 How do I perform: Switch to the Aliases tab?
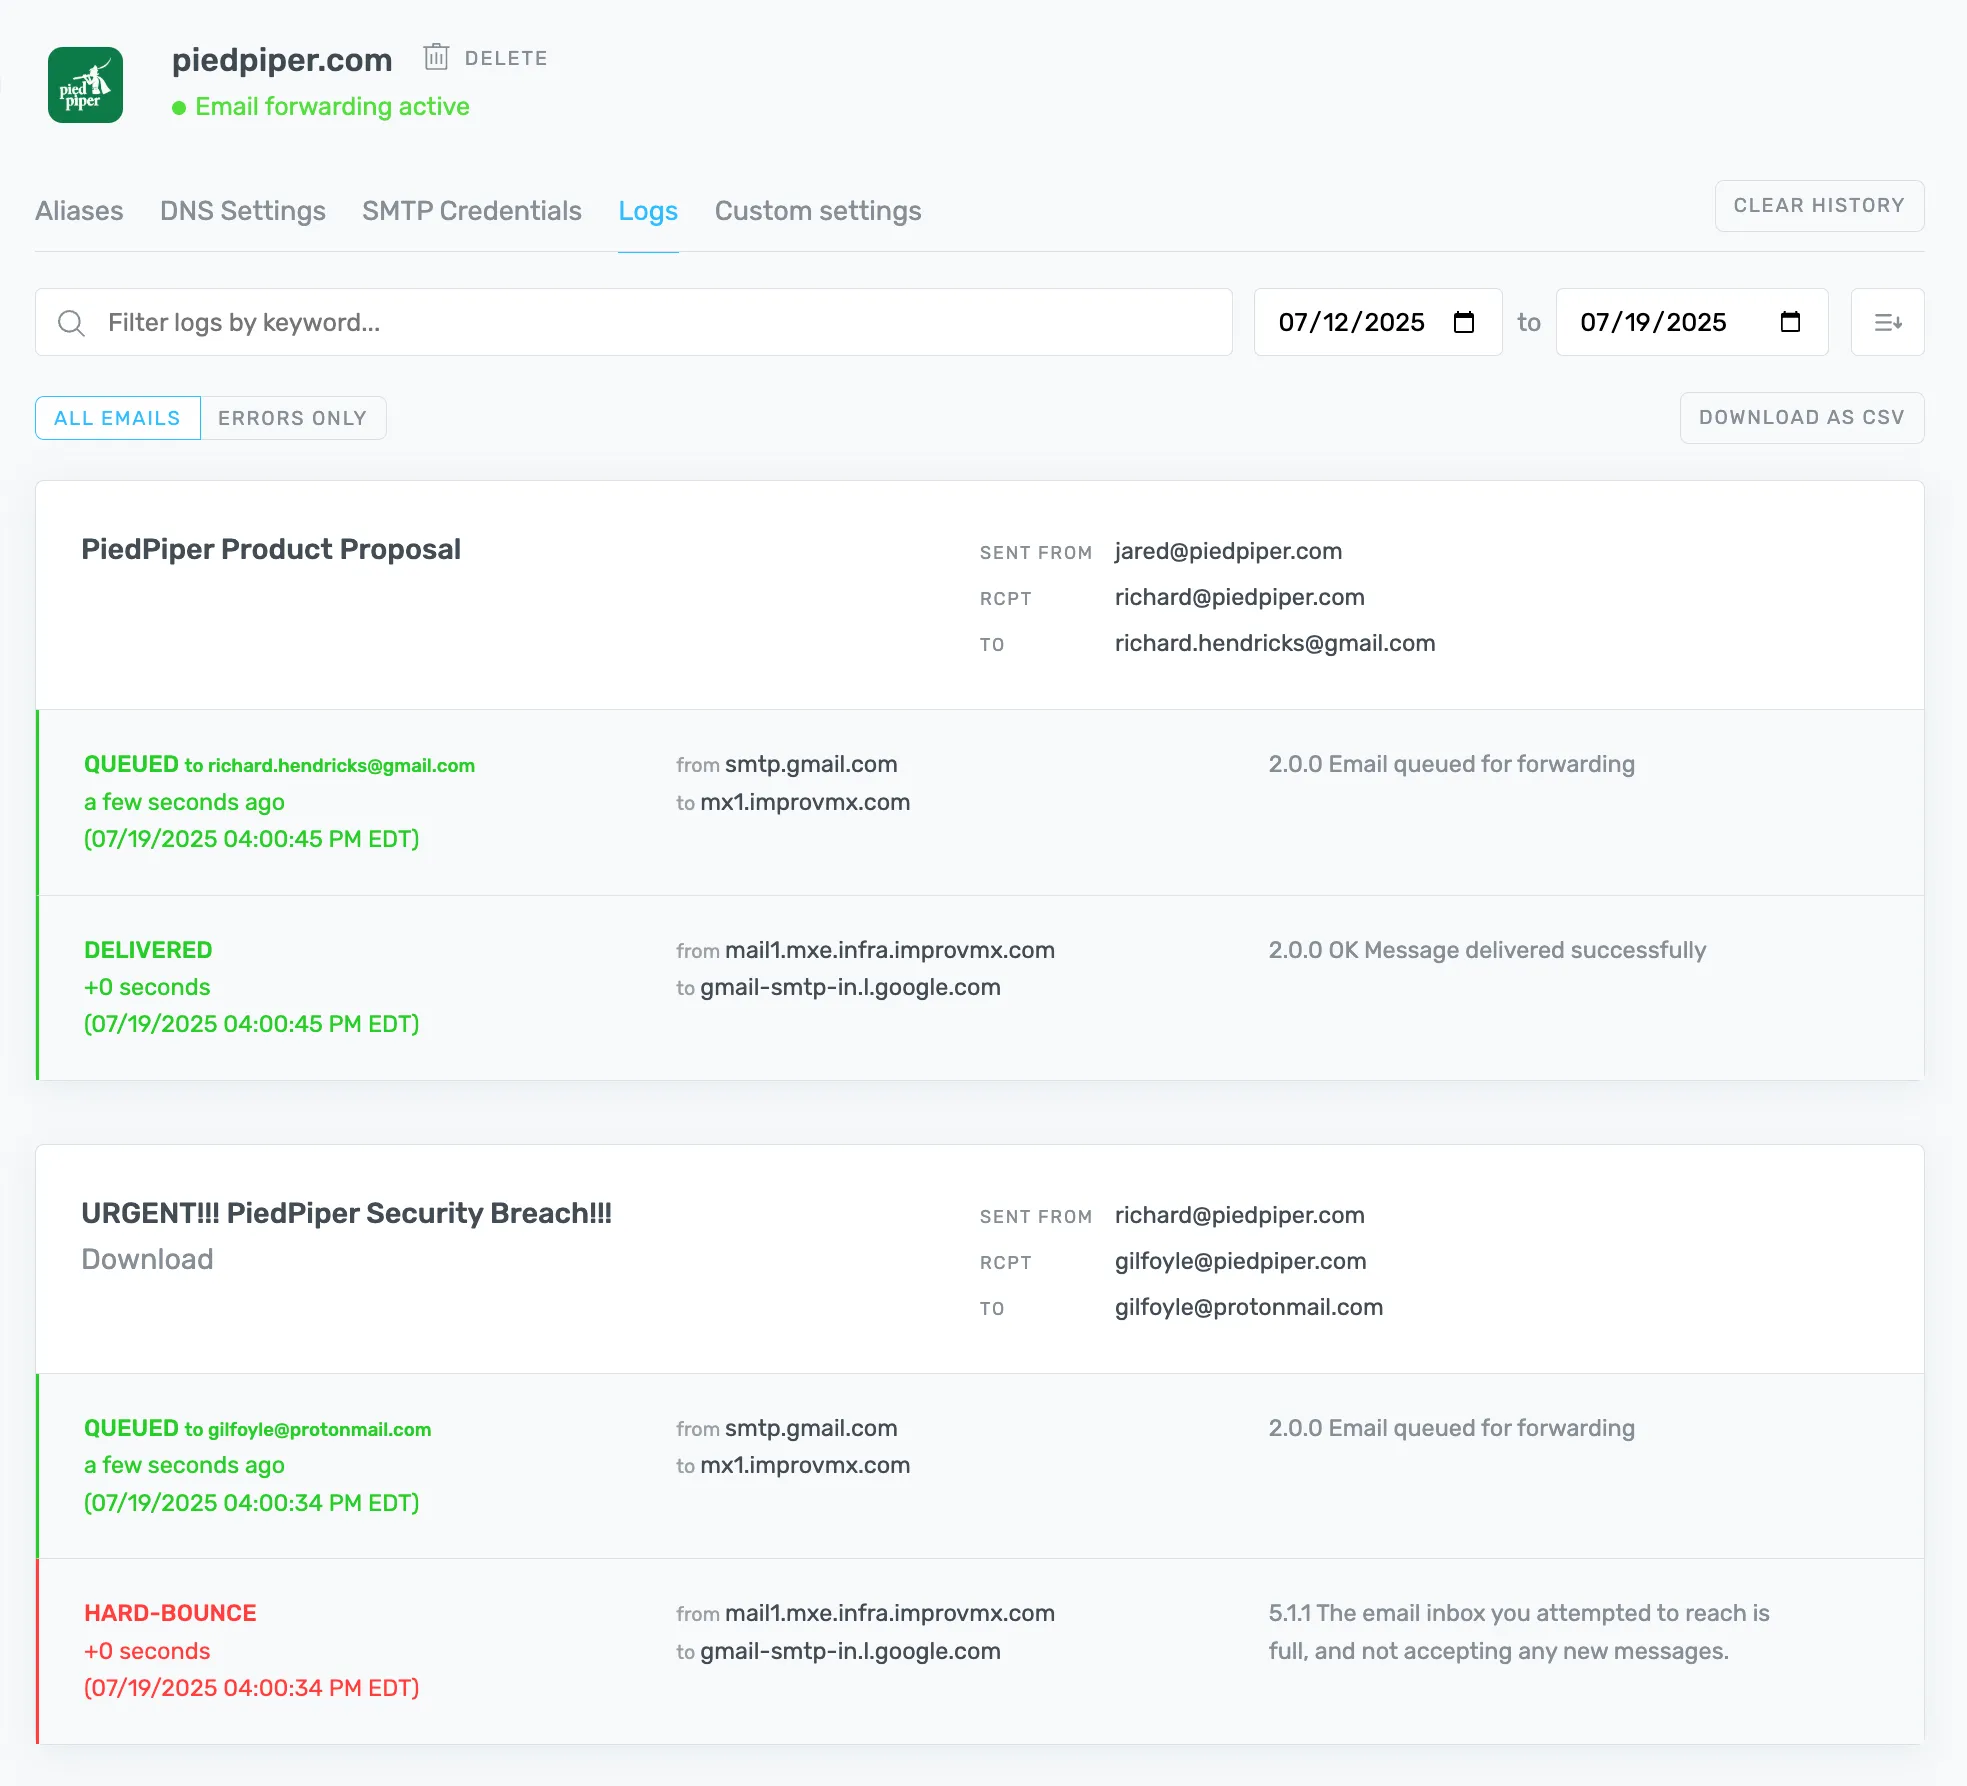point(79,211)
